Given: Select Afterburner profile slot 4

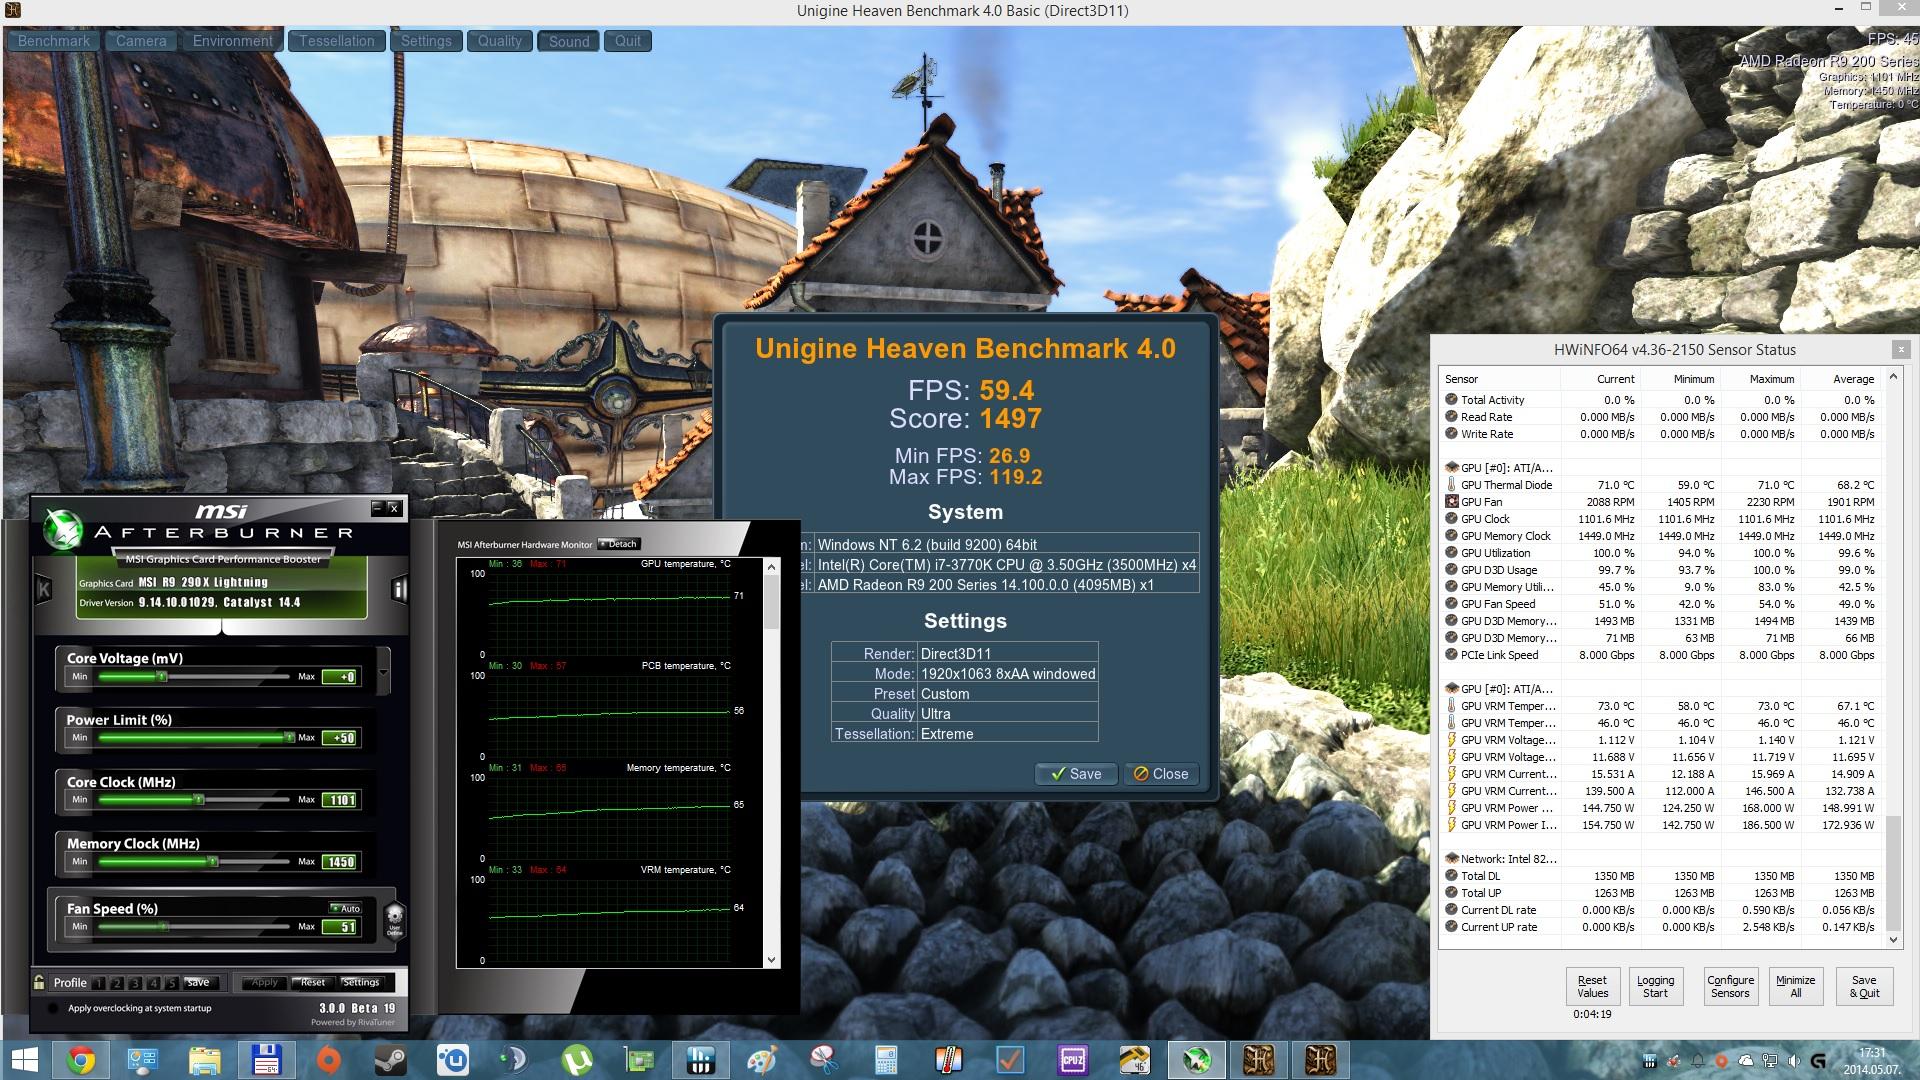Looking at the screenshot, I should (x=154, y=983).
